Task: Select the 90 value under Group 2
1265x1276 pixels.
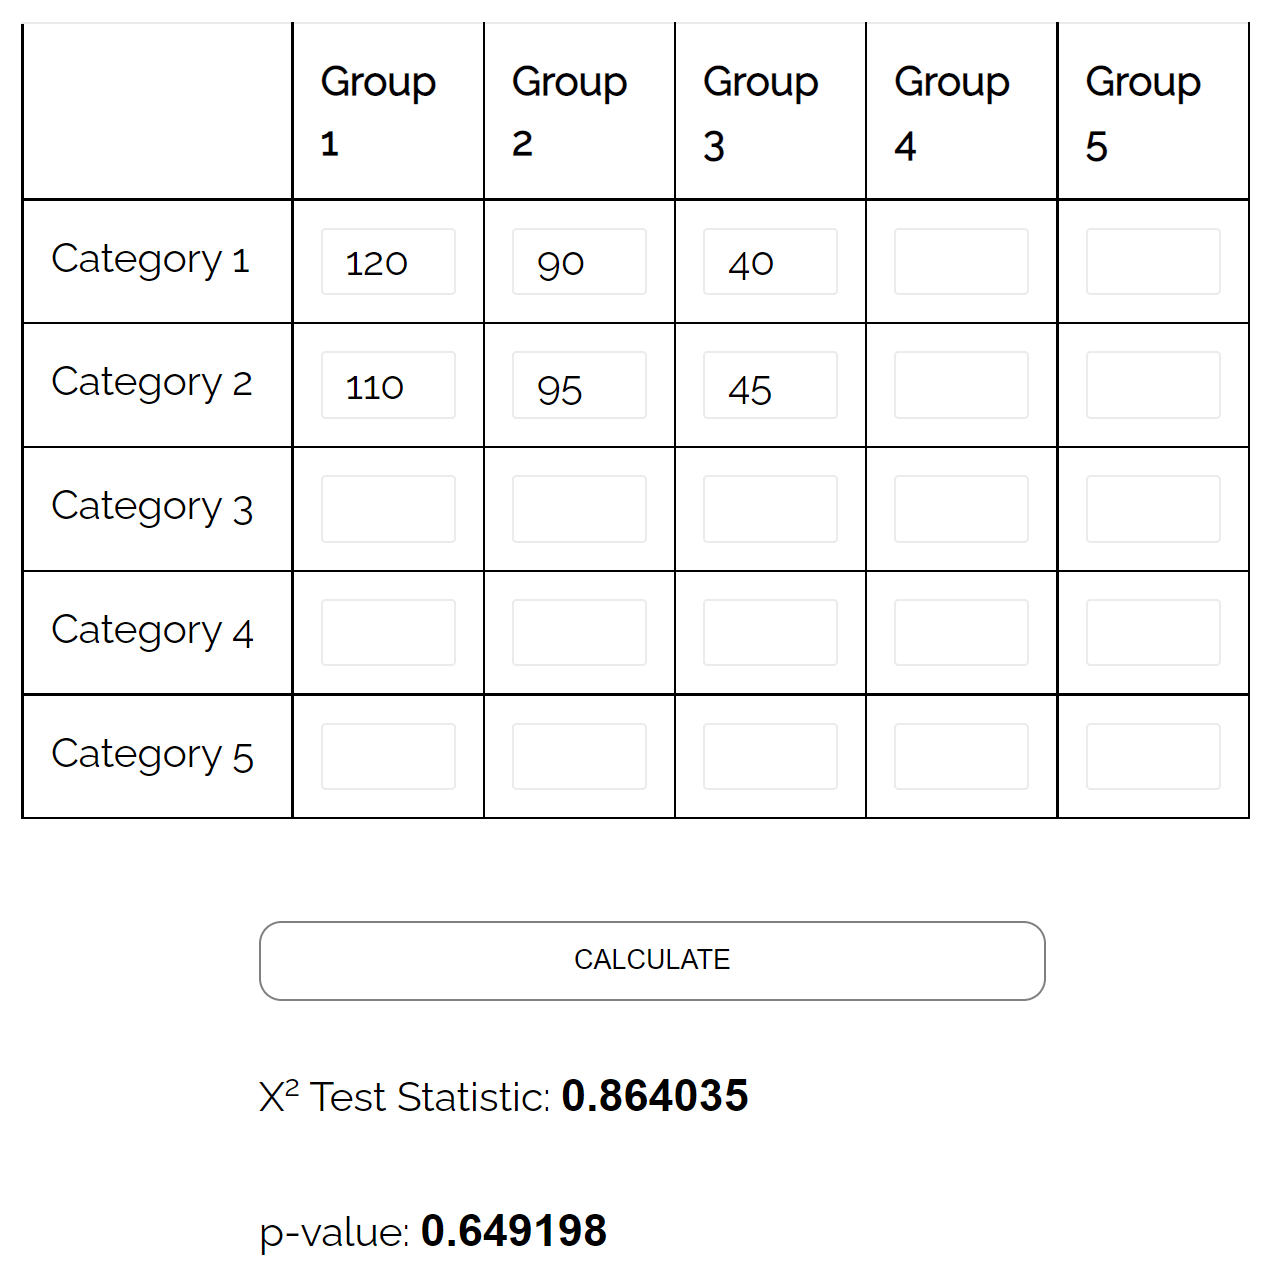Action: (578, 262)
